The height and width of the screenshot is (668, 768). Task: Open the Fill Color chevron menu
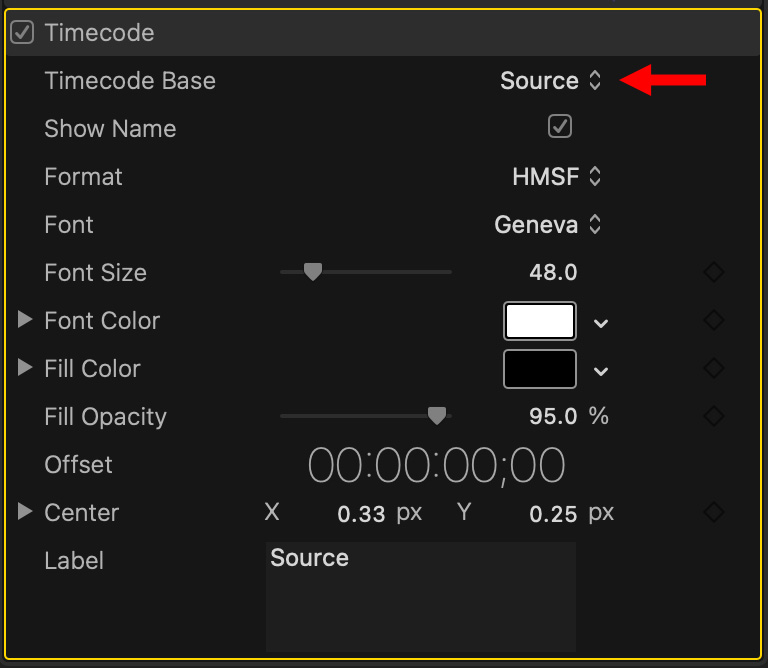(601, 371)
